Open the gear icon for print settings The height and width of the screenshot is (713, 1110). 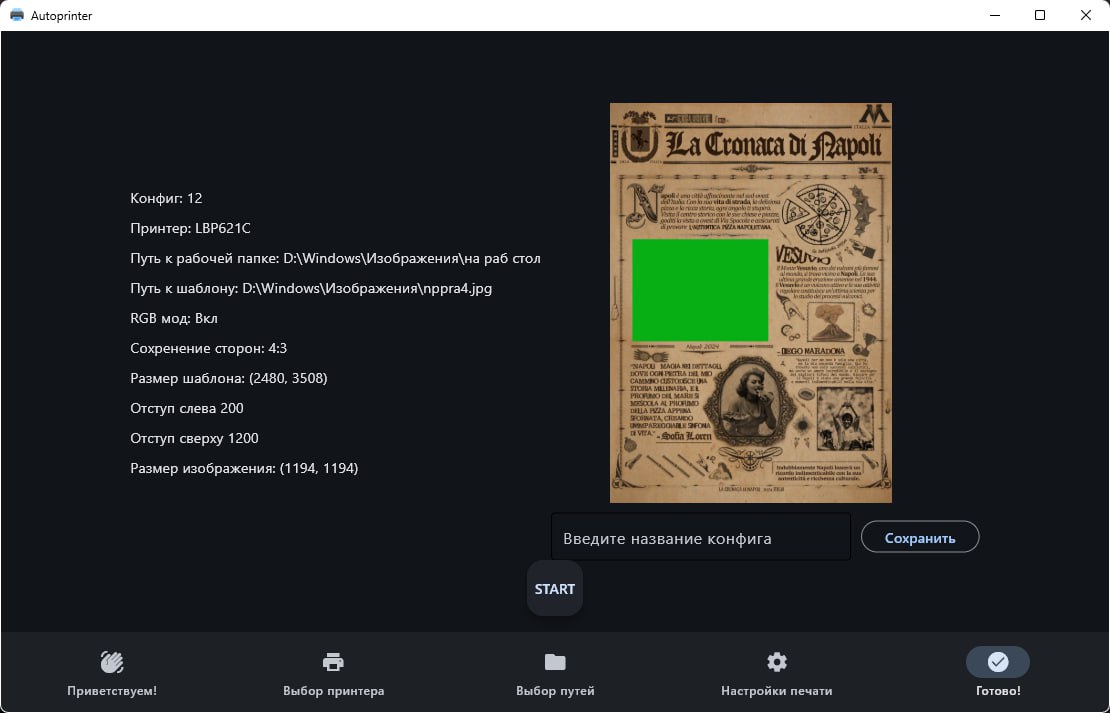(777, 662)
